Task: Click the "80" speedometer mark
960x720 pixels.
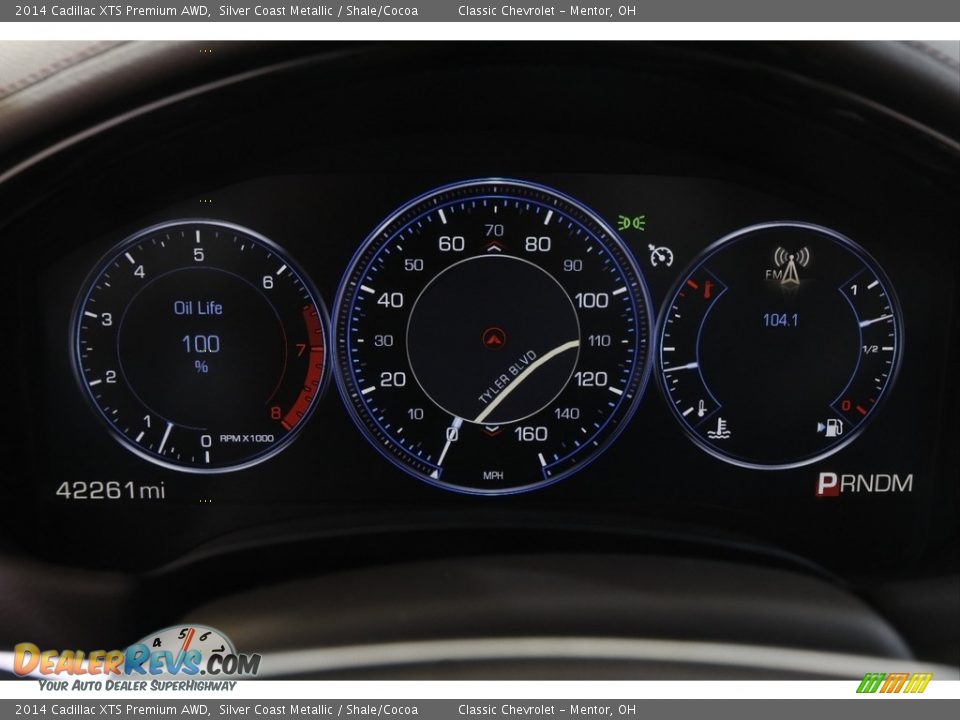Action: coord(538,244)
